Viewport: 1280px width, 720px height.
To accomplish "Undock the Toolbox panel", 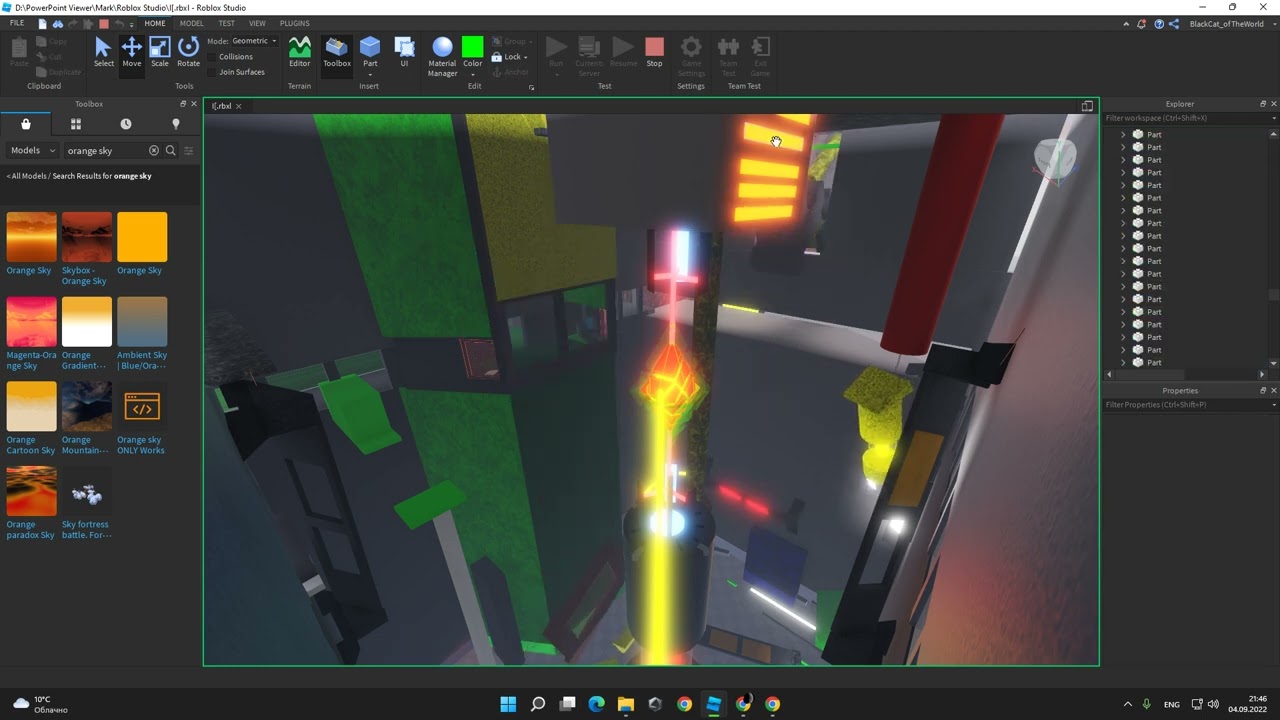I will click(x=183, y=104).
